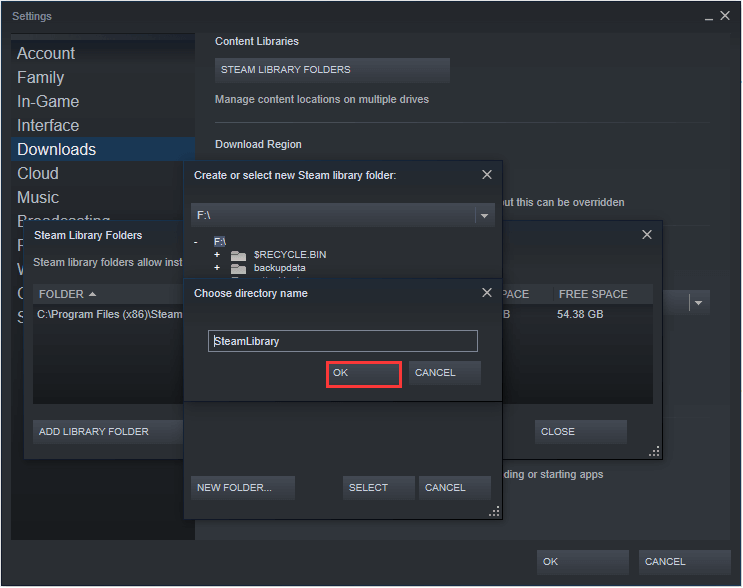Close the Steam Library Folders window with X
The height and width of the screenshot is (588, 743).
coord(647,235)
